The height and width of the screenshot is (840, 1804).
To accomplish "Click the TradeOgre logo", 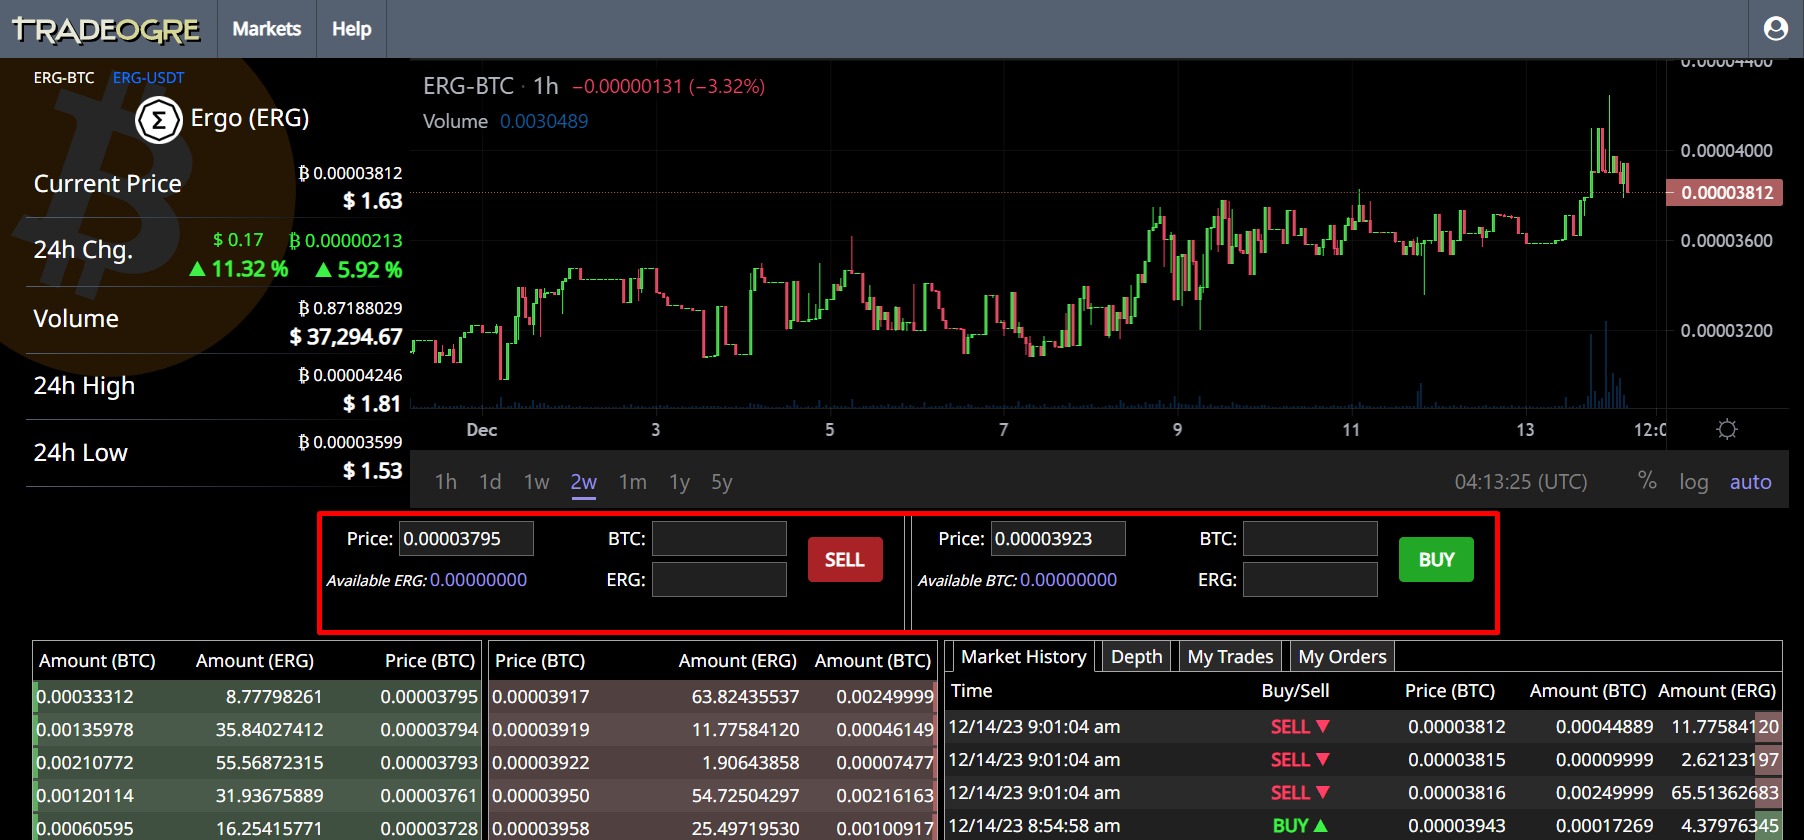I will click(106, 30).
